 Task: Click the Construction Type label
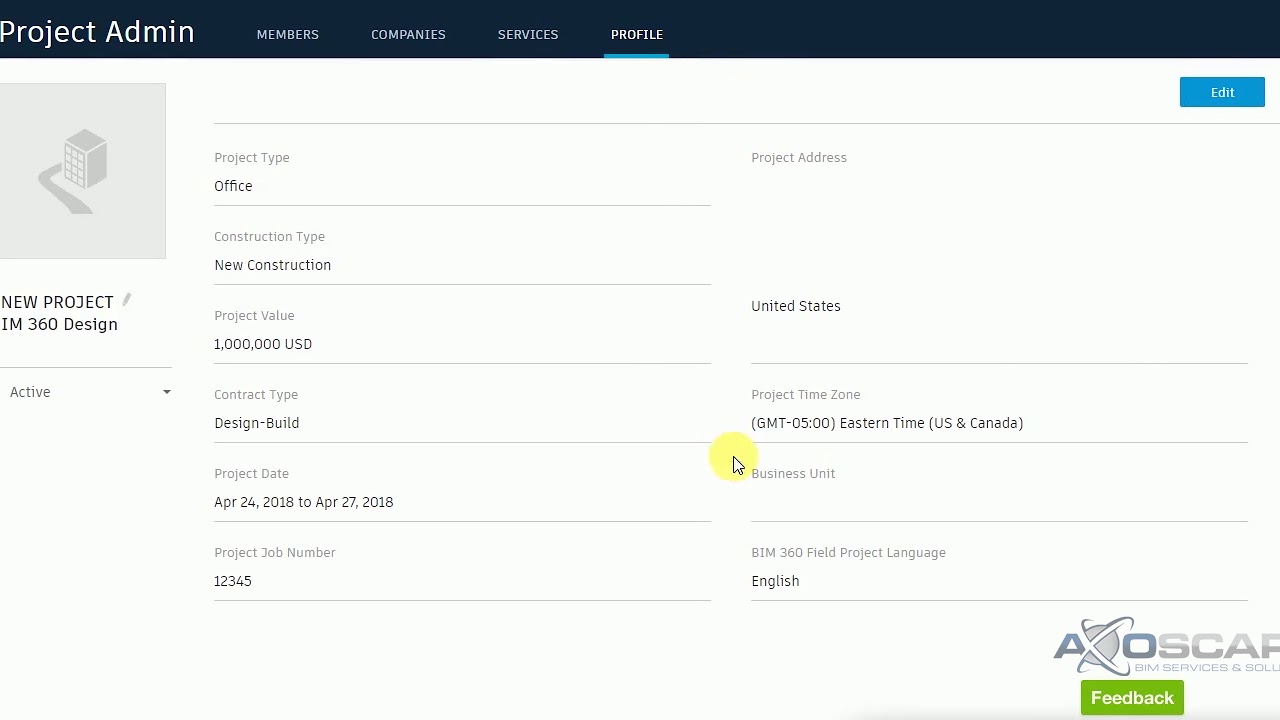tap(269, 237)
